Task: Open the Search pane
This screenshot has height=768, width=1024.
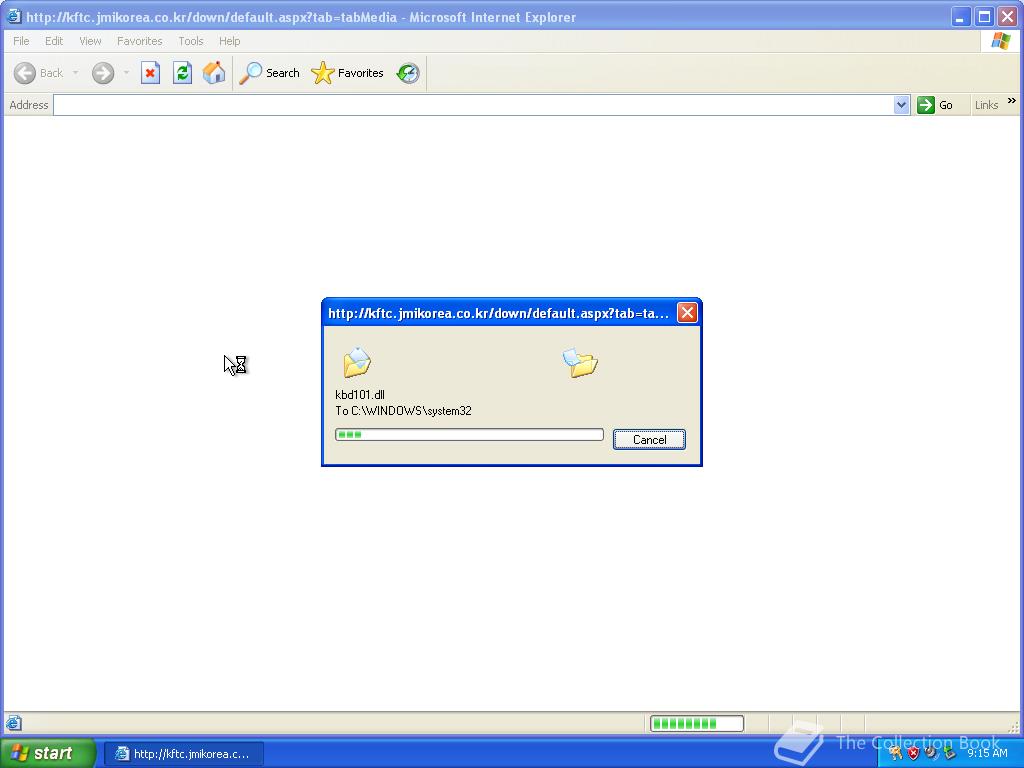Action: click(269, 73)
